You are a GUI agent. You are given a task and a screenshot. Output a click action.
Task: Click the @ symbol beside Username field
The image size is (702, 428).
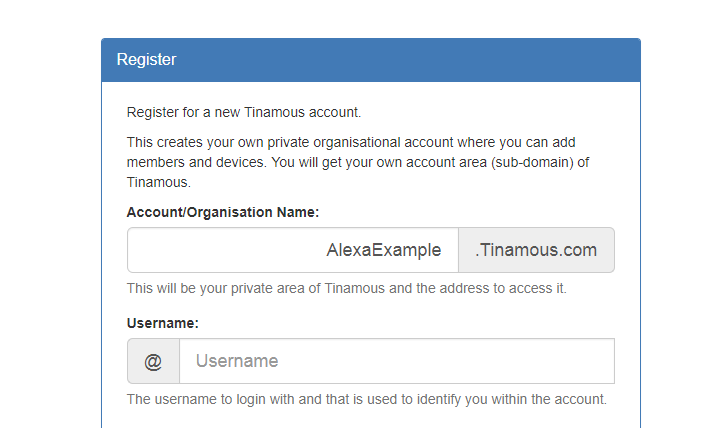pyautogui.click(x=153, y=361)
